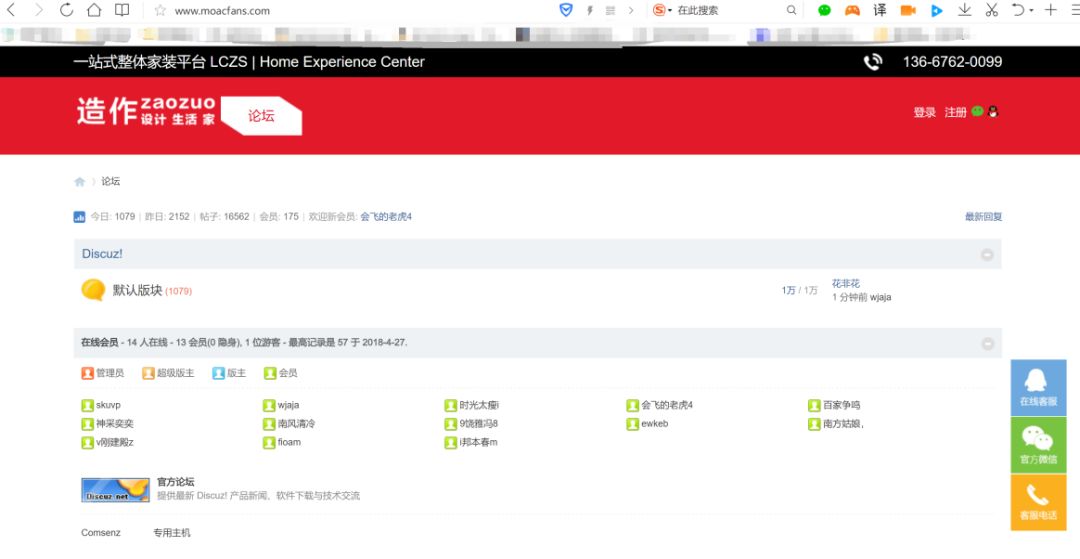Open the bookmarks book icon
Viewport: 1080px width, 559px height.
coord(122,10)
